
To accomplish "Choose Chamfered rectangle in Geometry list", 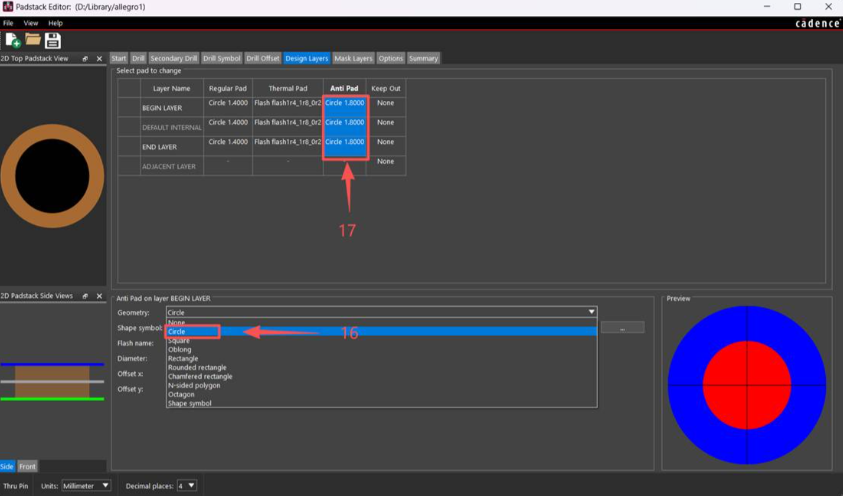I will point(381,376).
